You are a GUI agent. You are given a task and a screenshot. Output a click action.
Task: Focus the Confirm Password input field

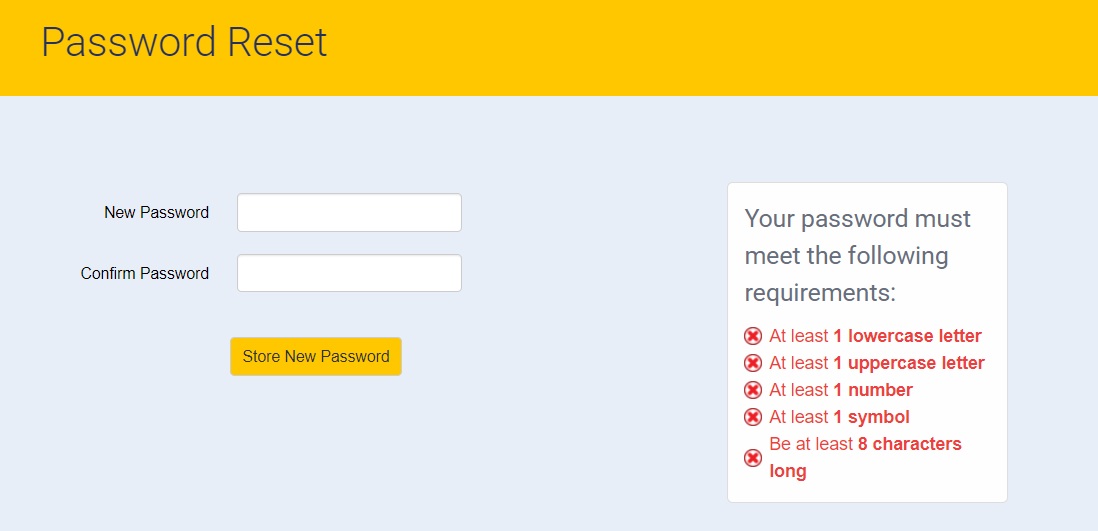(349, 273)
